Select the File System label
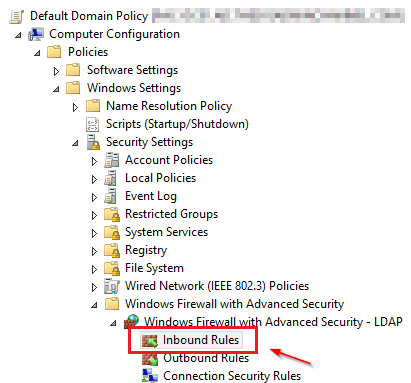This screenshot has height=383, width=411. (154, 268)
